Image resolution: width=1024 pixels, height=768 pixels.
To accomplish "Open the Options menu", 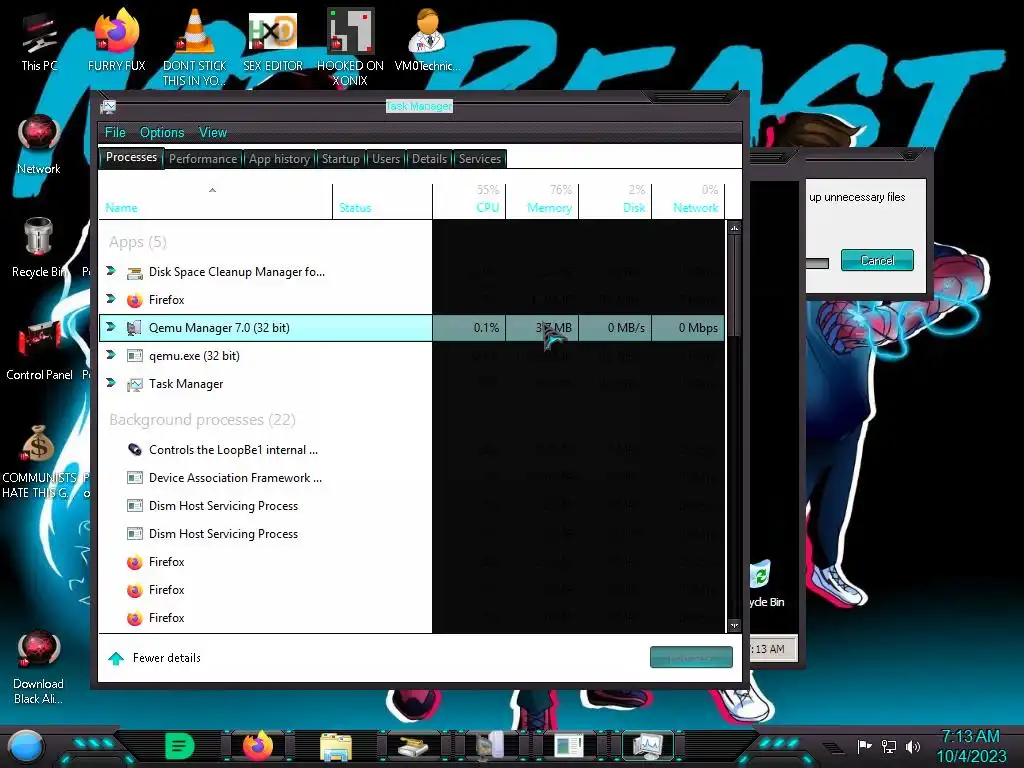I will [162, 133].
